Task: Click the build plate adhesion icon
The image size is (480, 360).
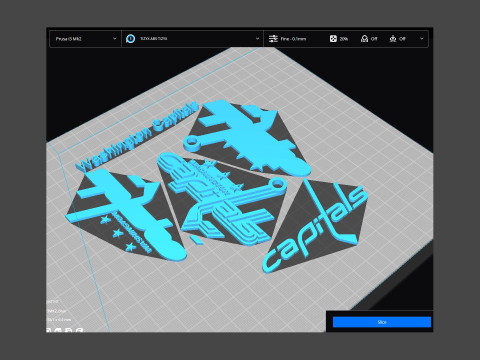Action: click(393, 39)
